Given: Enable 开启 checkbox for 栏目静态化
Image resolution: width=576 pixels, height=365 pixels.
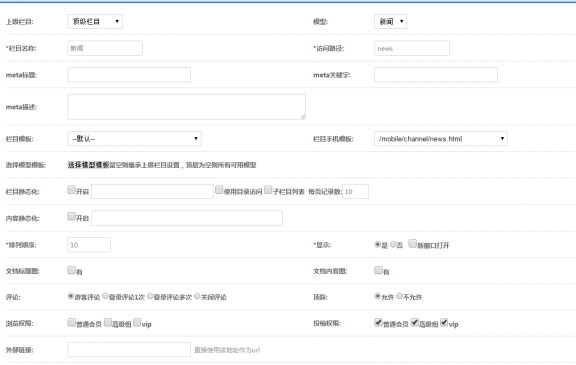Looking at the screenshot, I should (71, 189).
